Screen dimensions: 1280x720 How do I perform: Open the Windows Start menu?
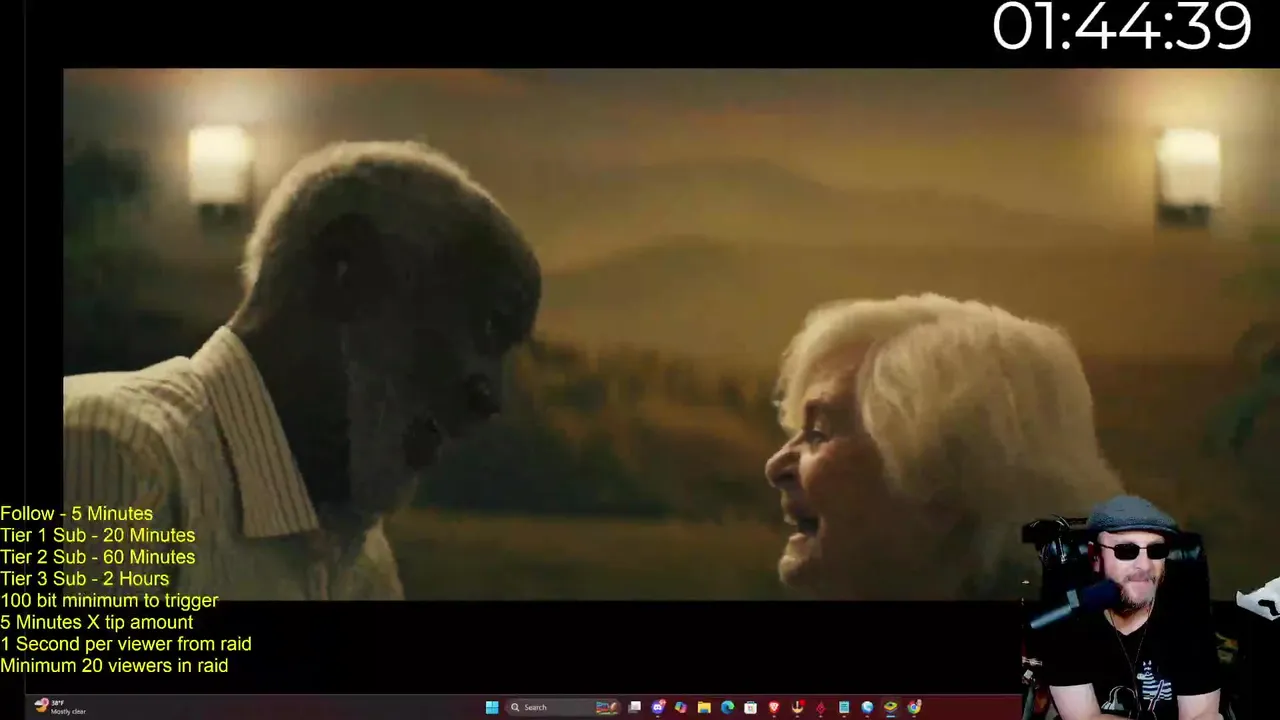492,707
